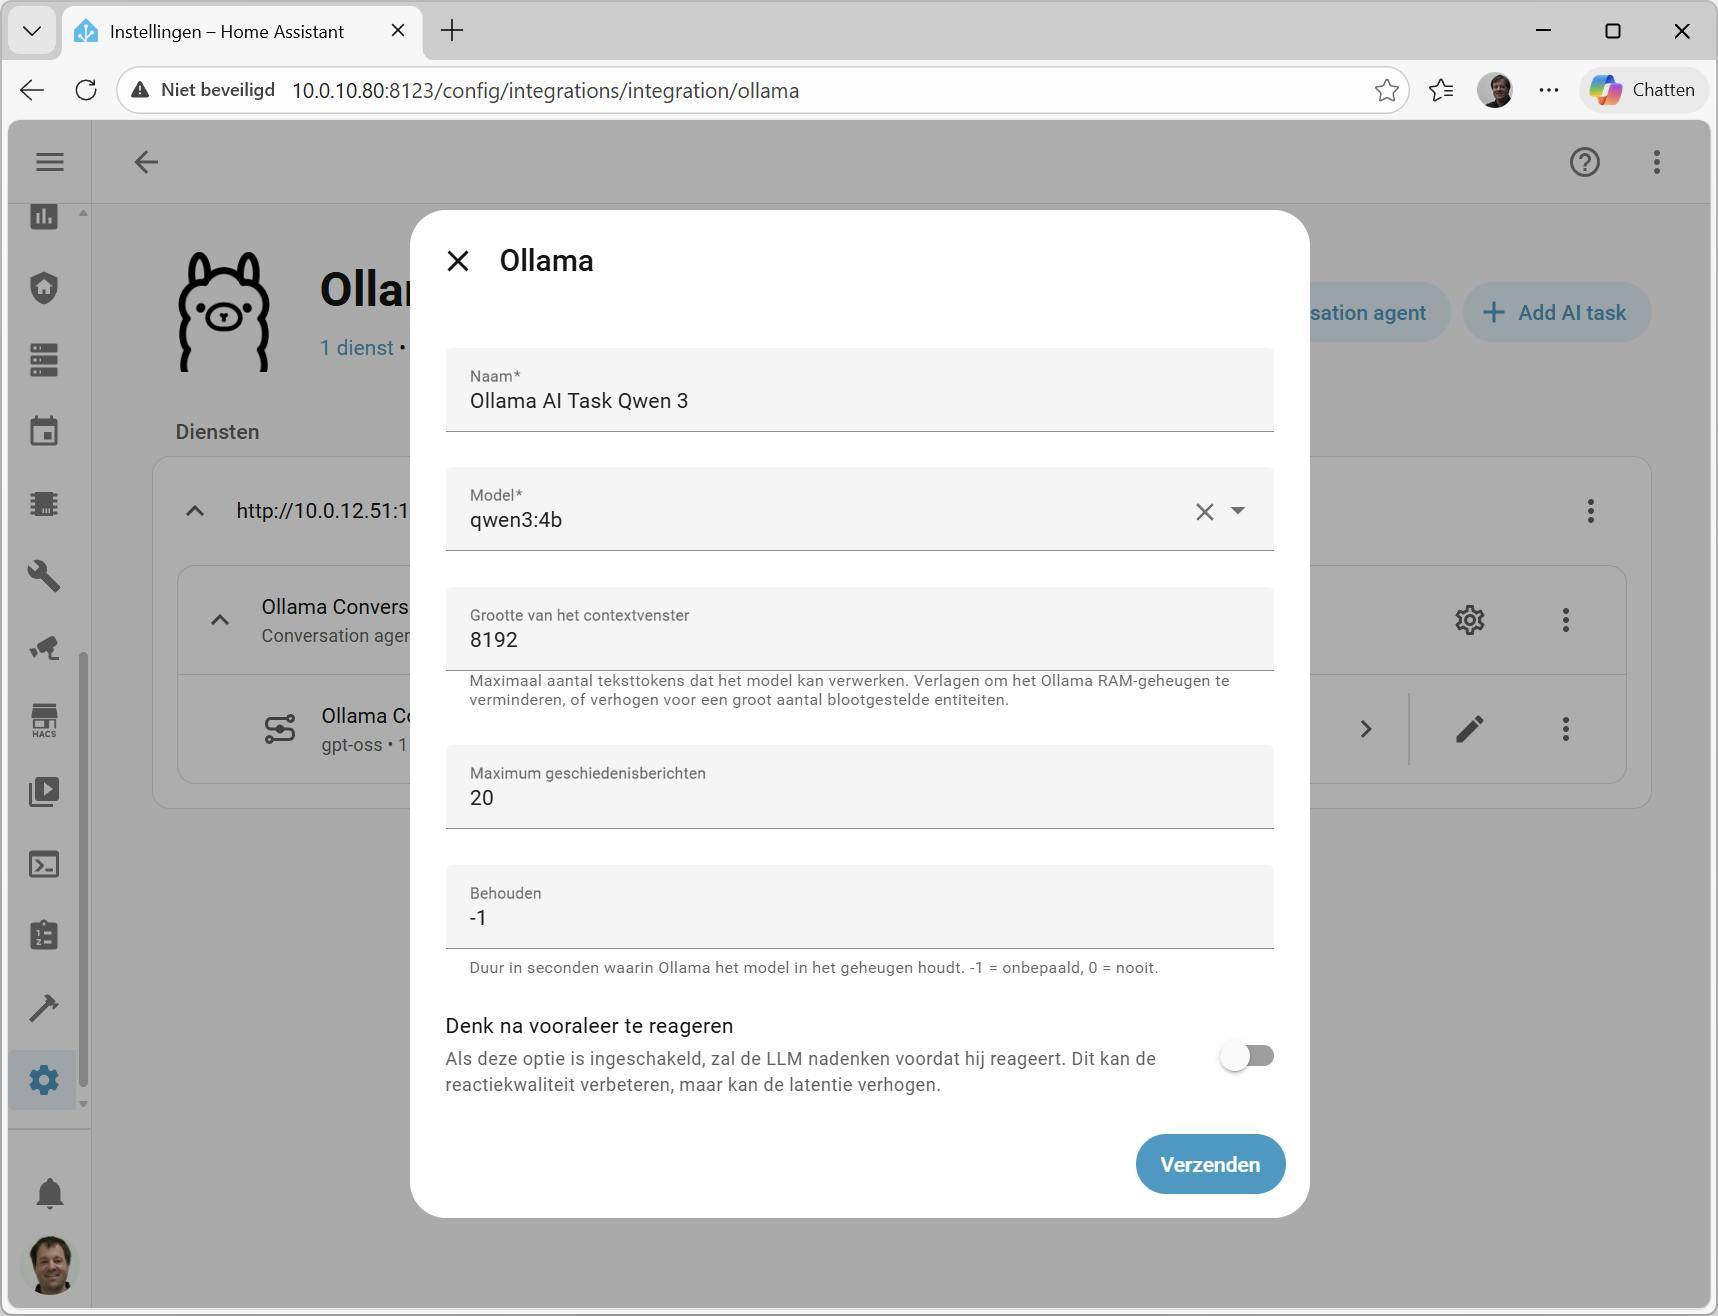Open the chip icon panel in sidebar
The image size is (1718, 1316).
coord(44,504)
